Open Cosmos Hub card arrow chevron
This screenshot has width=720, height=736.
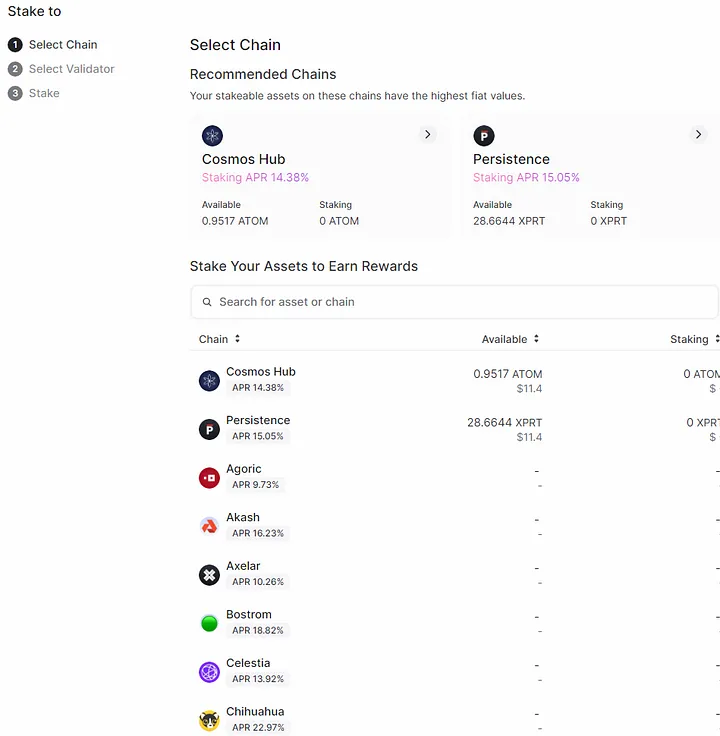coord(428,134)
